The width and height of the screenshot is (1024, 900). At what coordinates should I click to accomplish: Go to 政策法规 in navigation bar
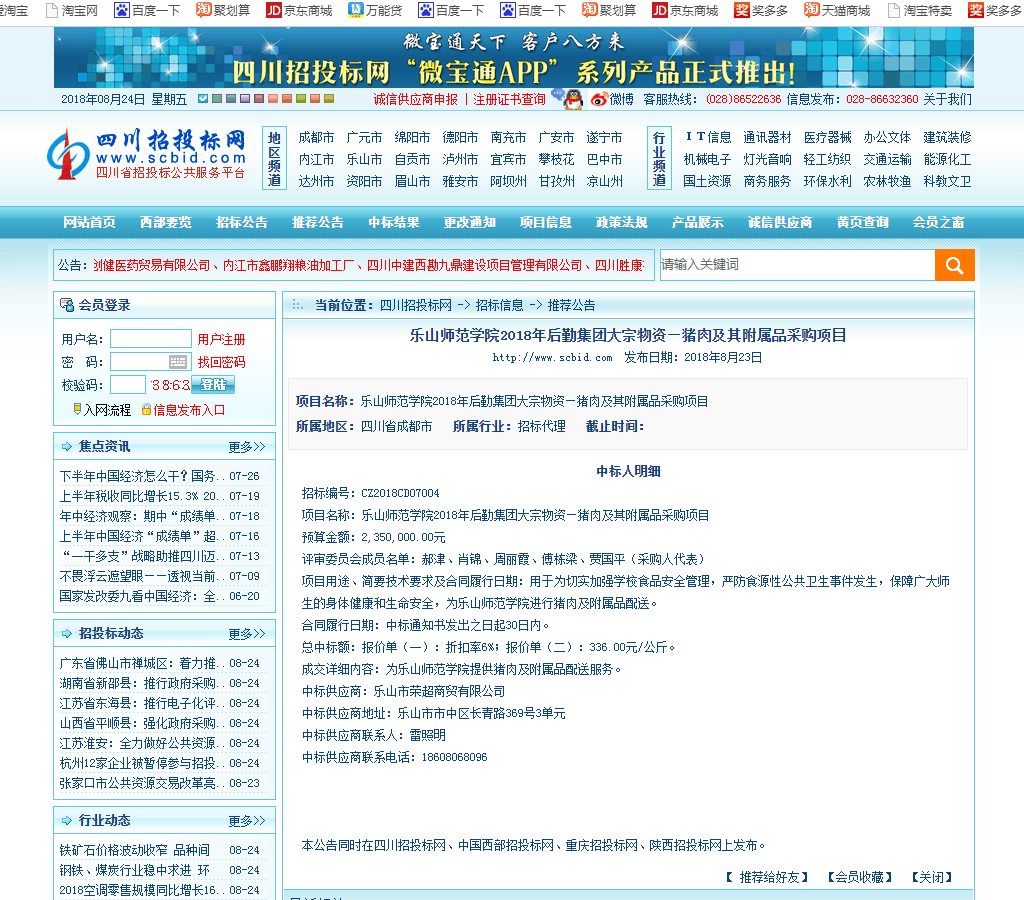(x=621, y=222)
